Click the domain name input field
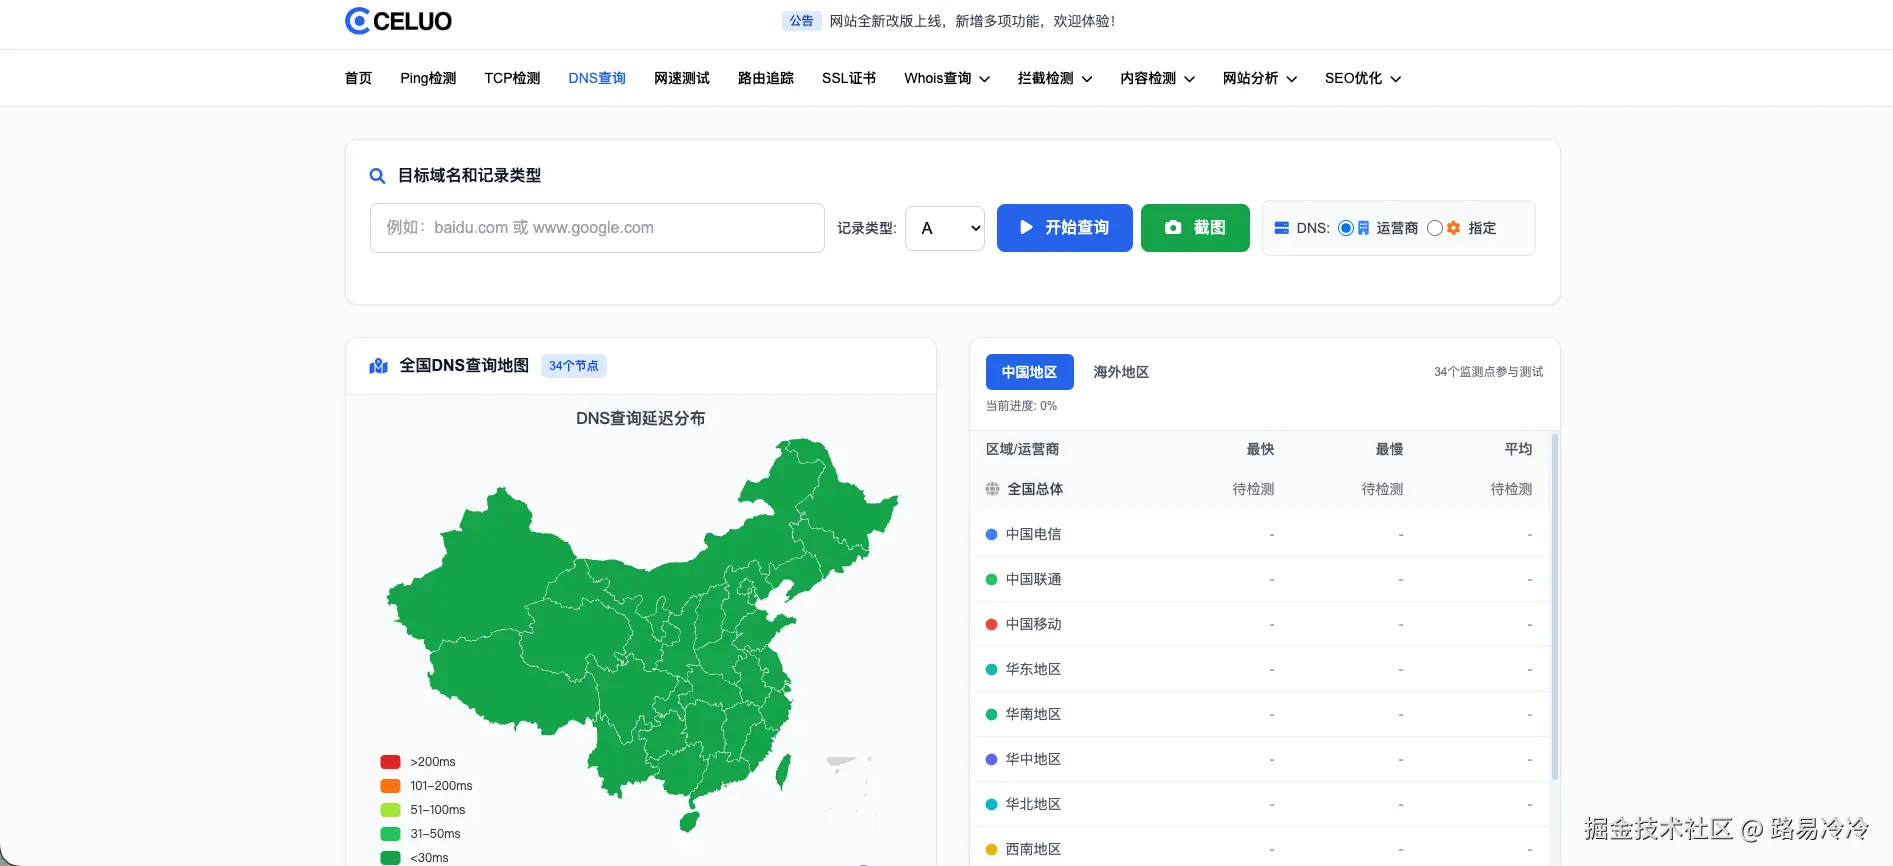Screen dimensions: 1893x866 [x=597, y=228]
